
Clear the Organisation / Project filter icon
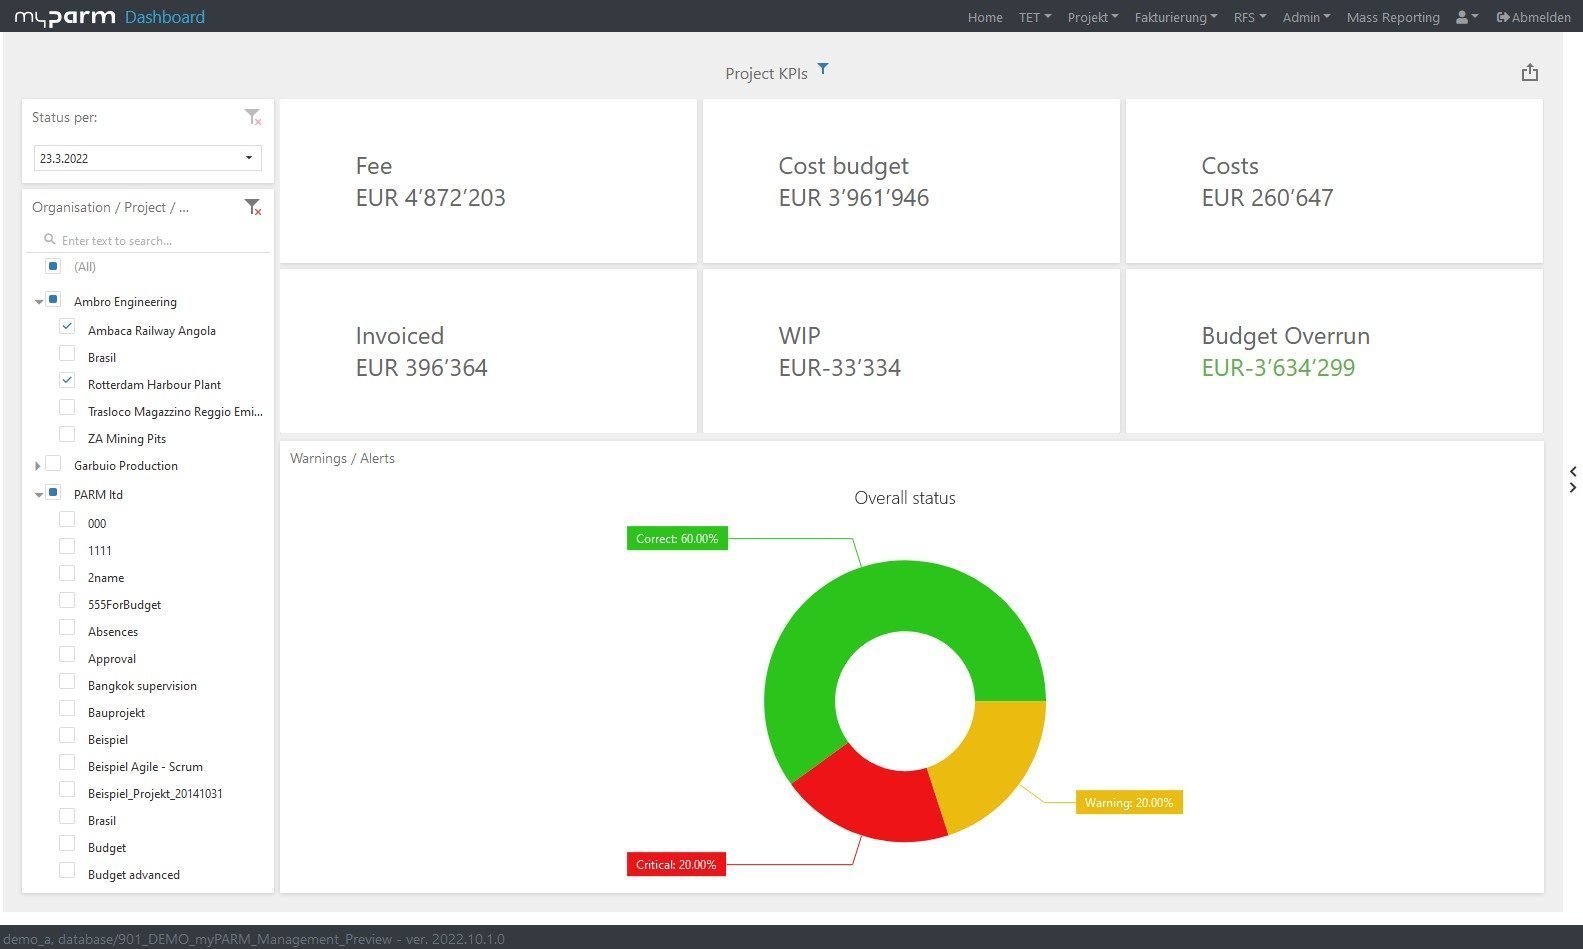(x=253, y=207)
